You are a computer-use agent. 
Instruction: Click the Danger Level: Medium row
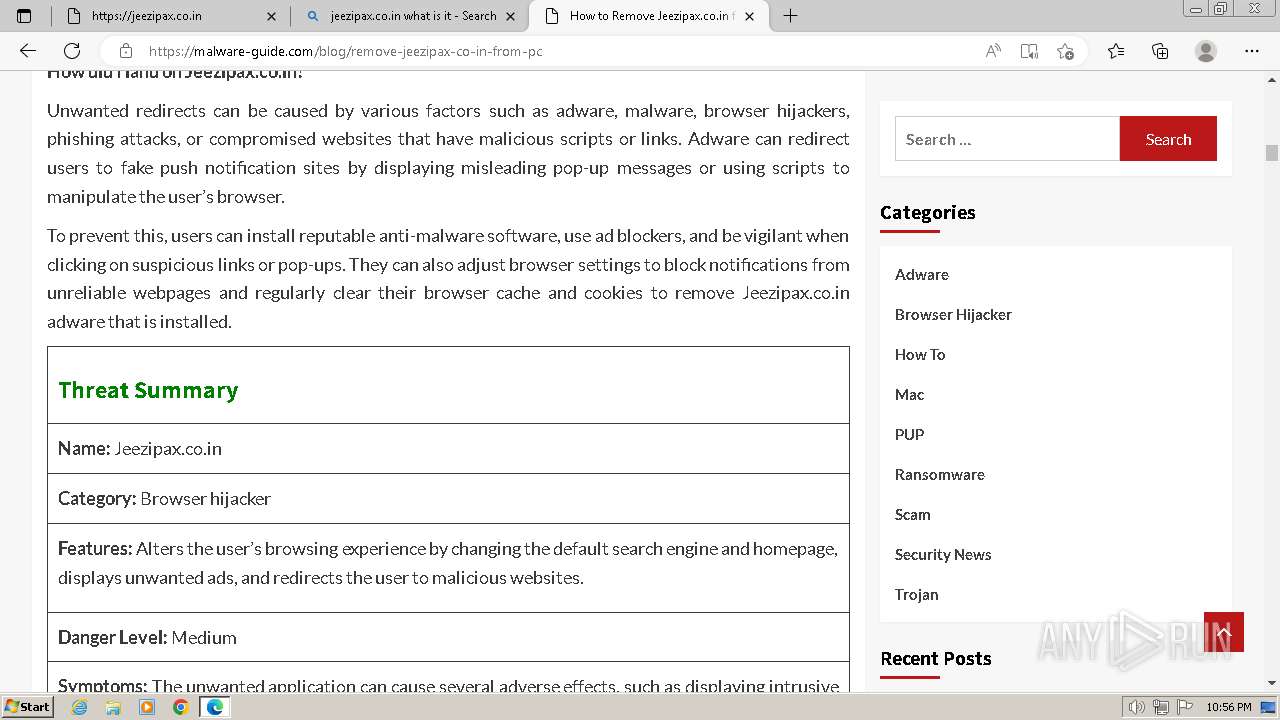[448, 637]
